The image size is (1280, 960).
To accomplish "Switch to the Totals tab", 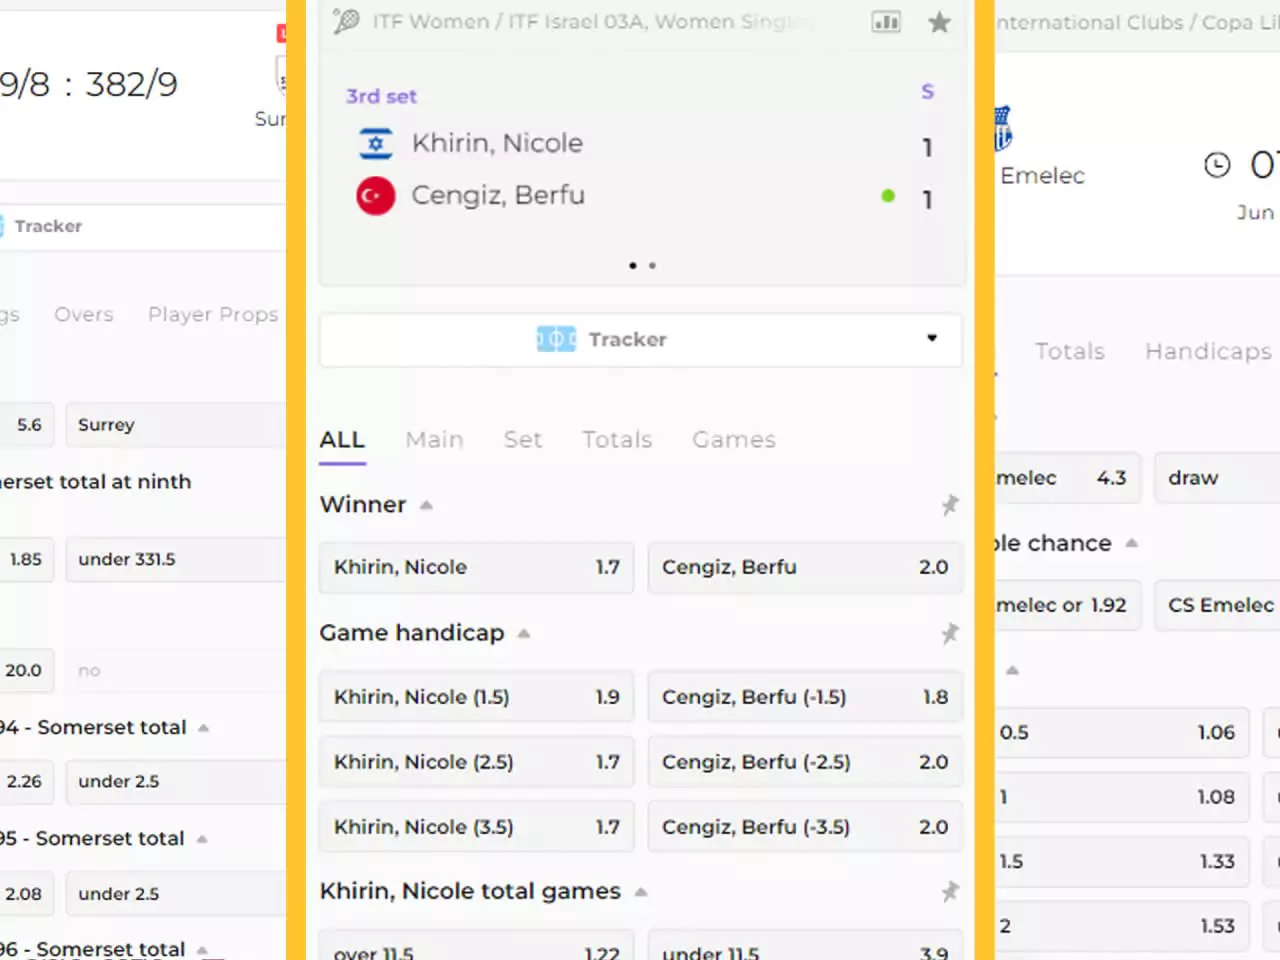I will click(616, 440).
